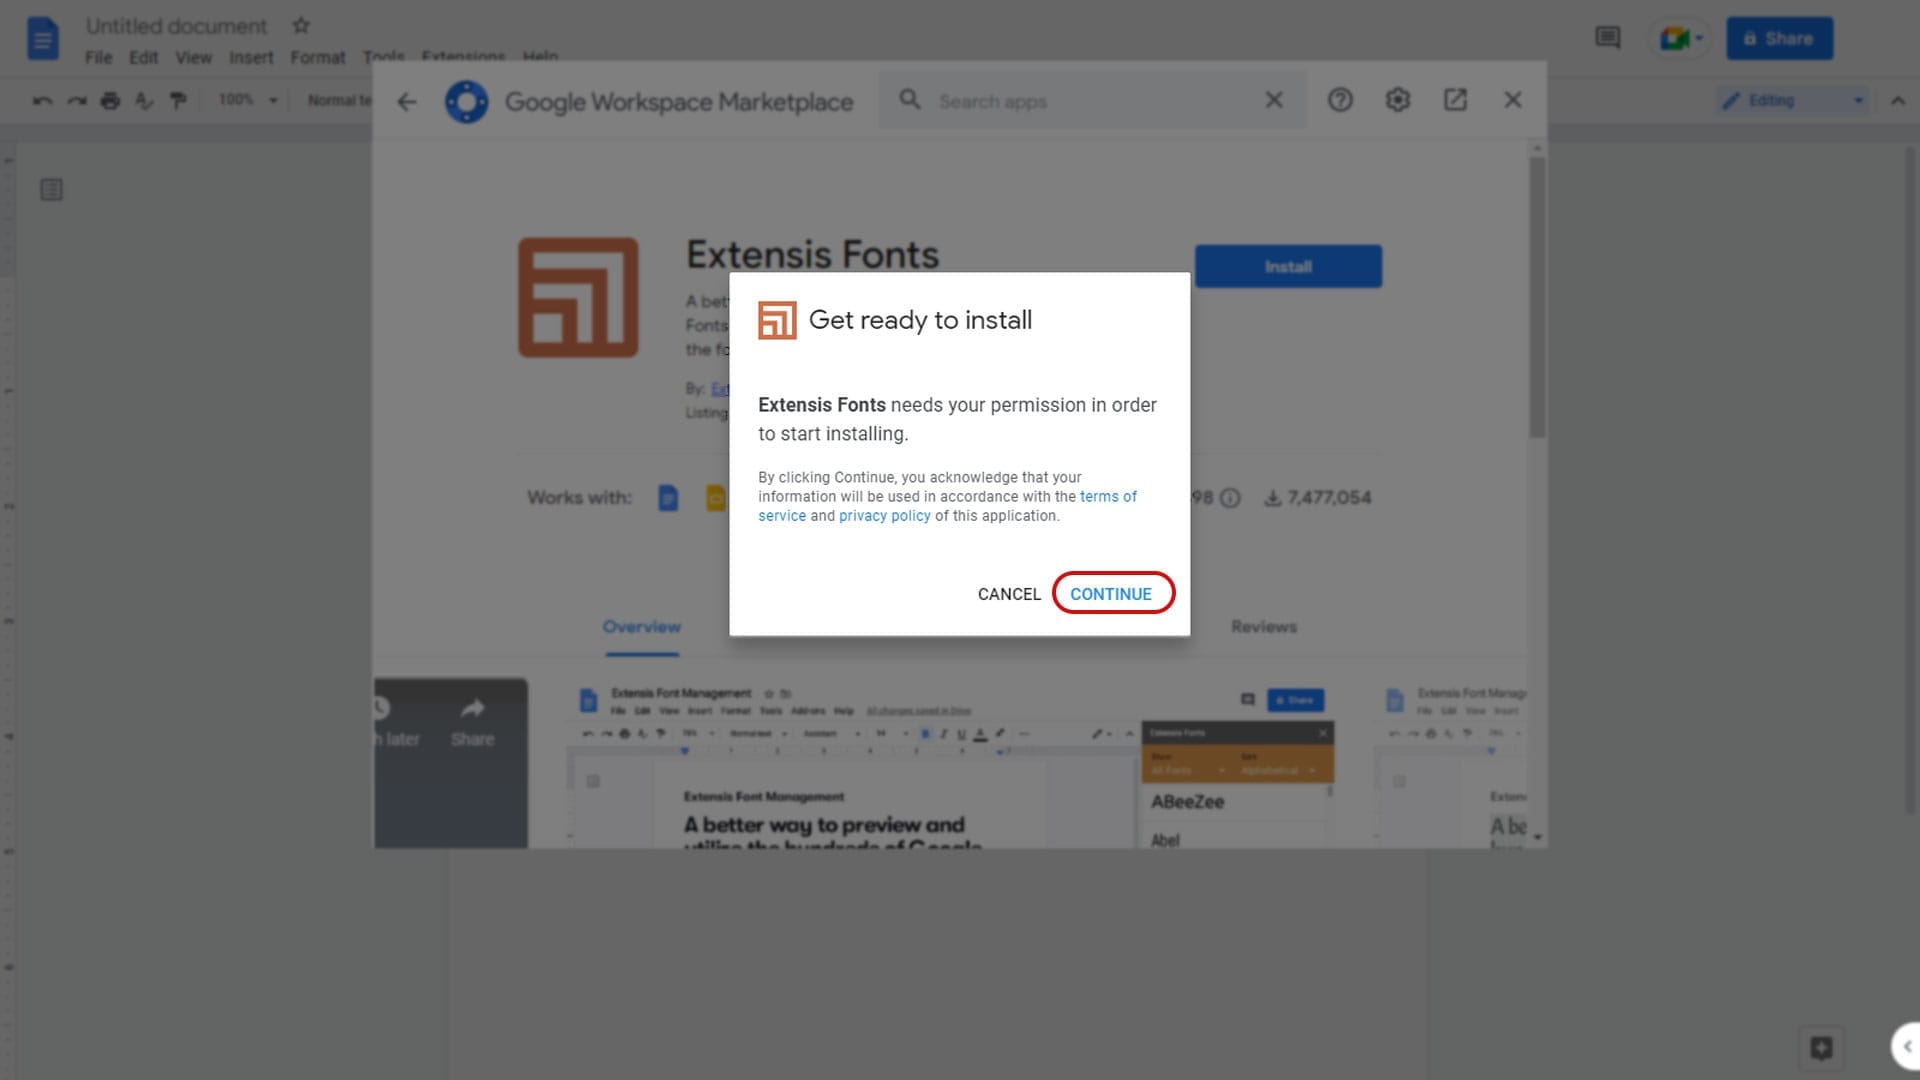This screenshot has height=1080, width=1920.
Task: Click the Explore icon at bottom right
Action: [x=1821, y=1047]
